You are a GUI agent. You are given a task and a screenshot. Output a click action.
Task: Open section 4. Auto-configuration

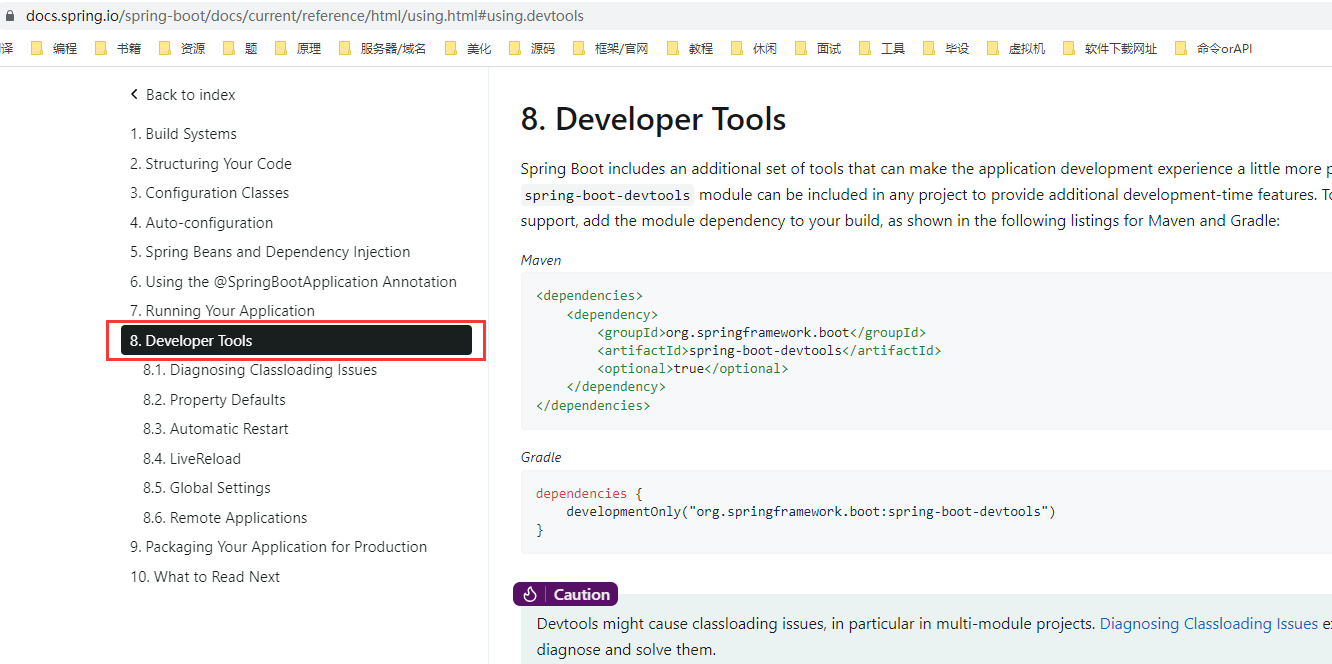(201, 223)
